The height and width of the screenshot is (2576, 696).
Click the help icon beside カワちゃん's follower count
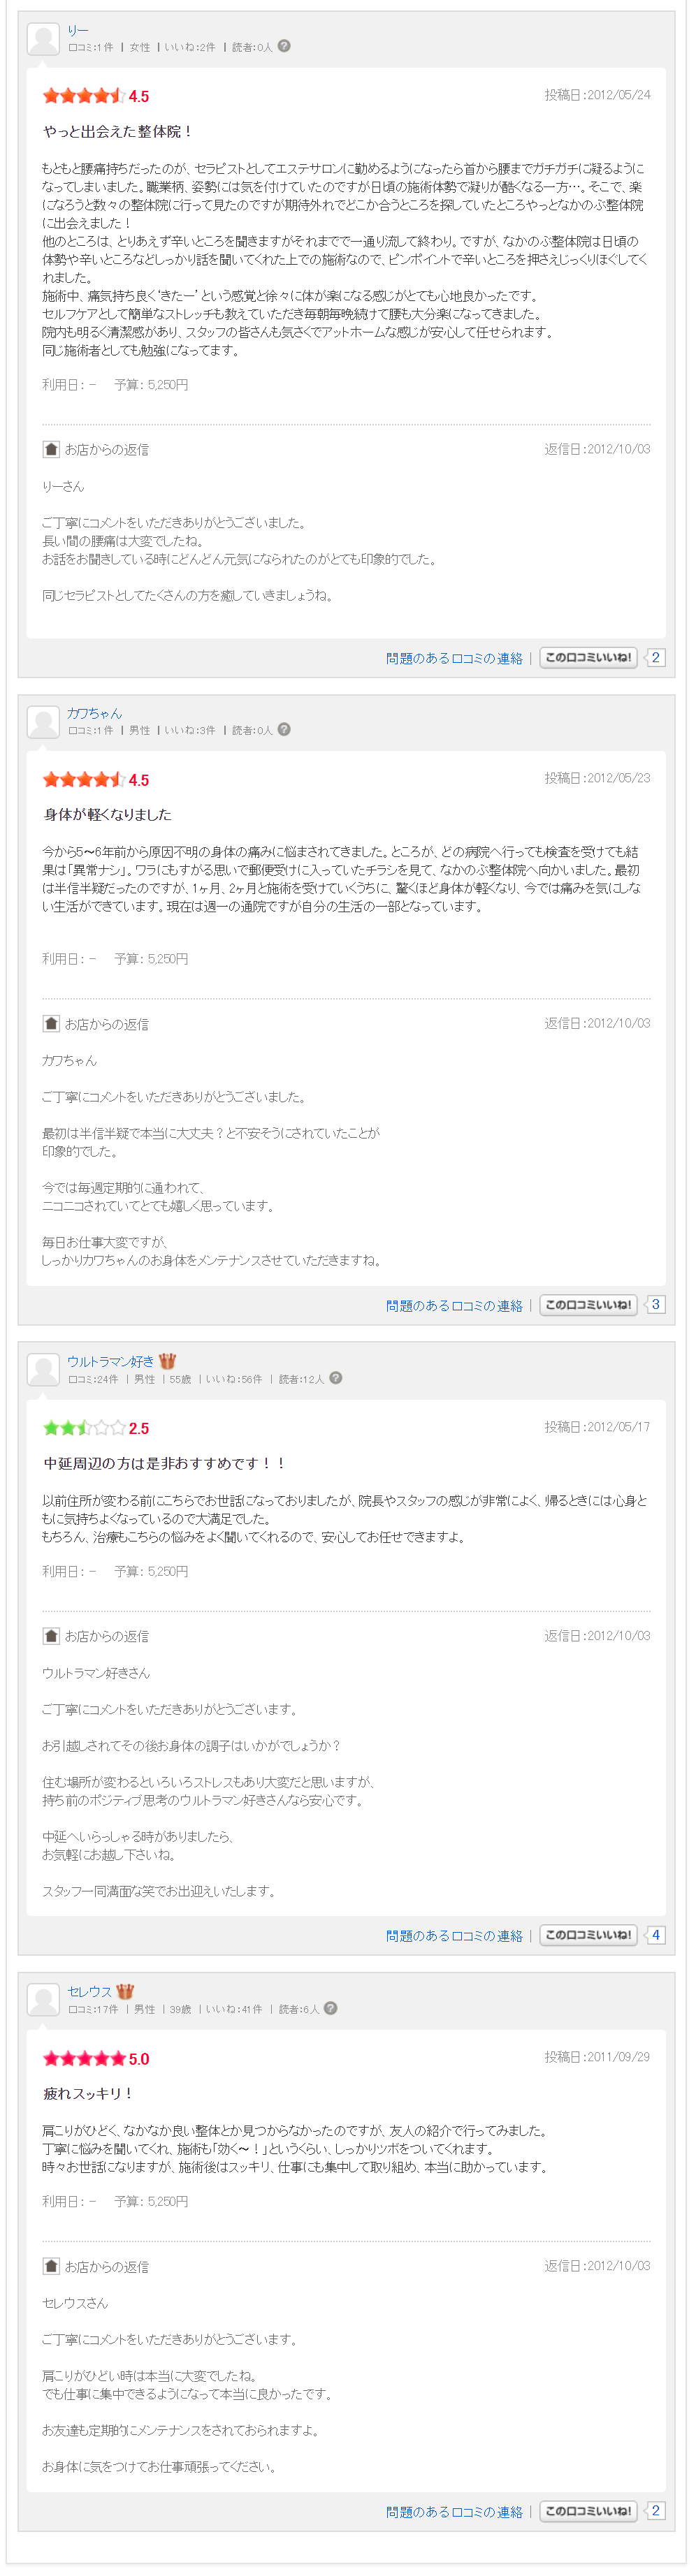click(284, 729)
